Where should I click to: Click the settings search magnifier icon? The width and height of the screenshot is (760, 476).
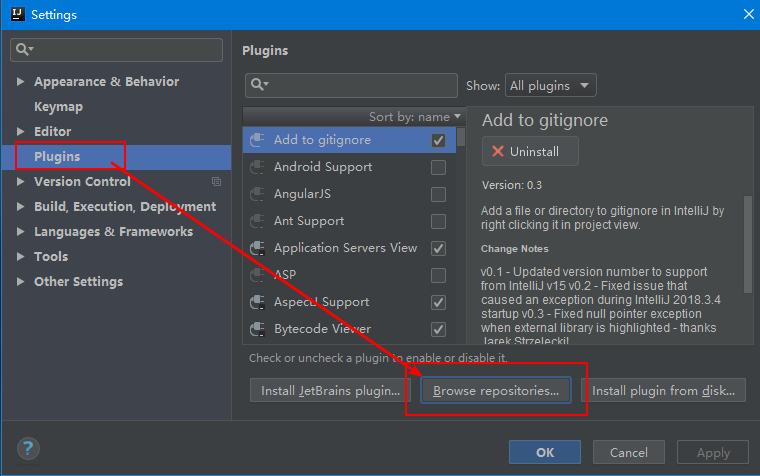(x=23, y=49)
